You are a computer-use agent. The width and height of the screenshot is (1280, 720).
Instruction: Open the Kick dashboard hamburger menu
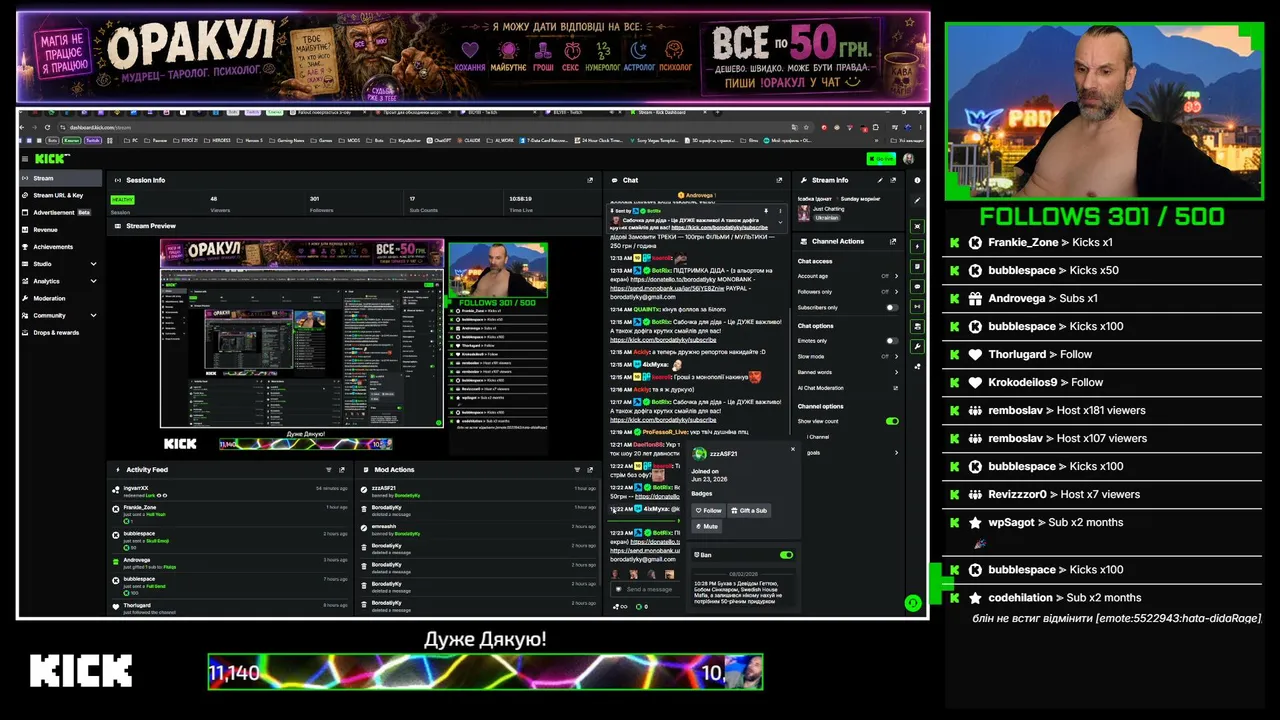pyautogui.click(x=26, y=158)
